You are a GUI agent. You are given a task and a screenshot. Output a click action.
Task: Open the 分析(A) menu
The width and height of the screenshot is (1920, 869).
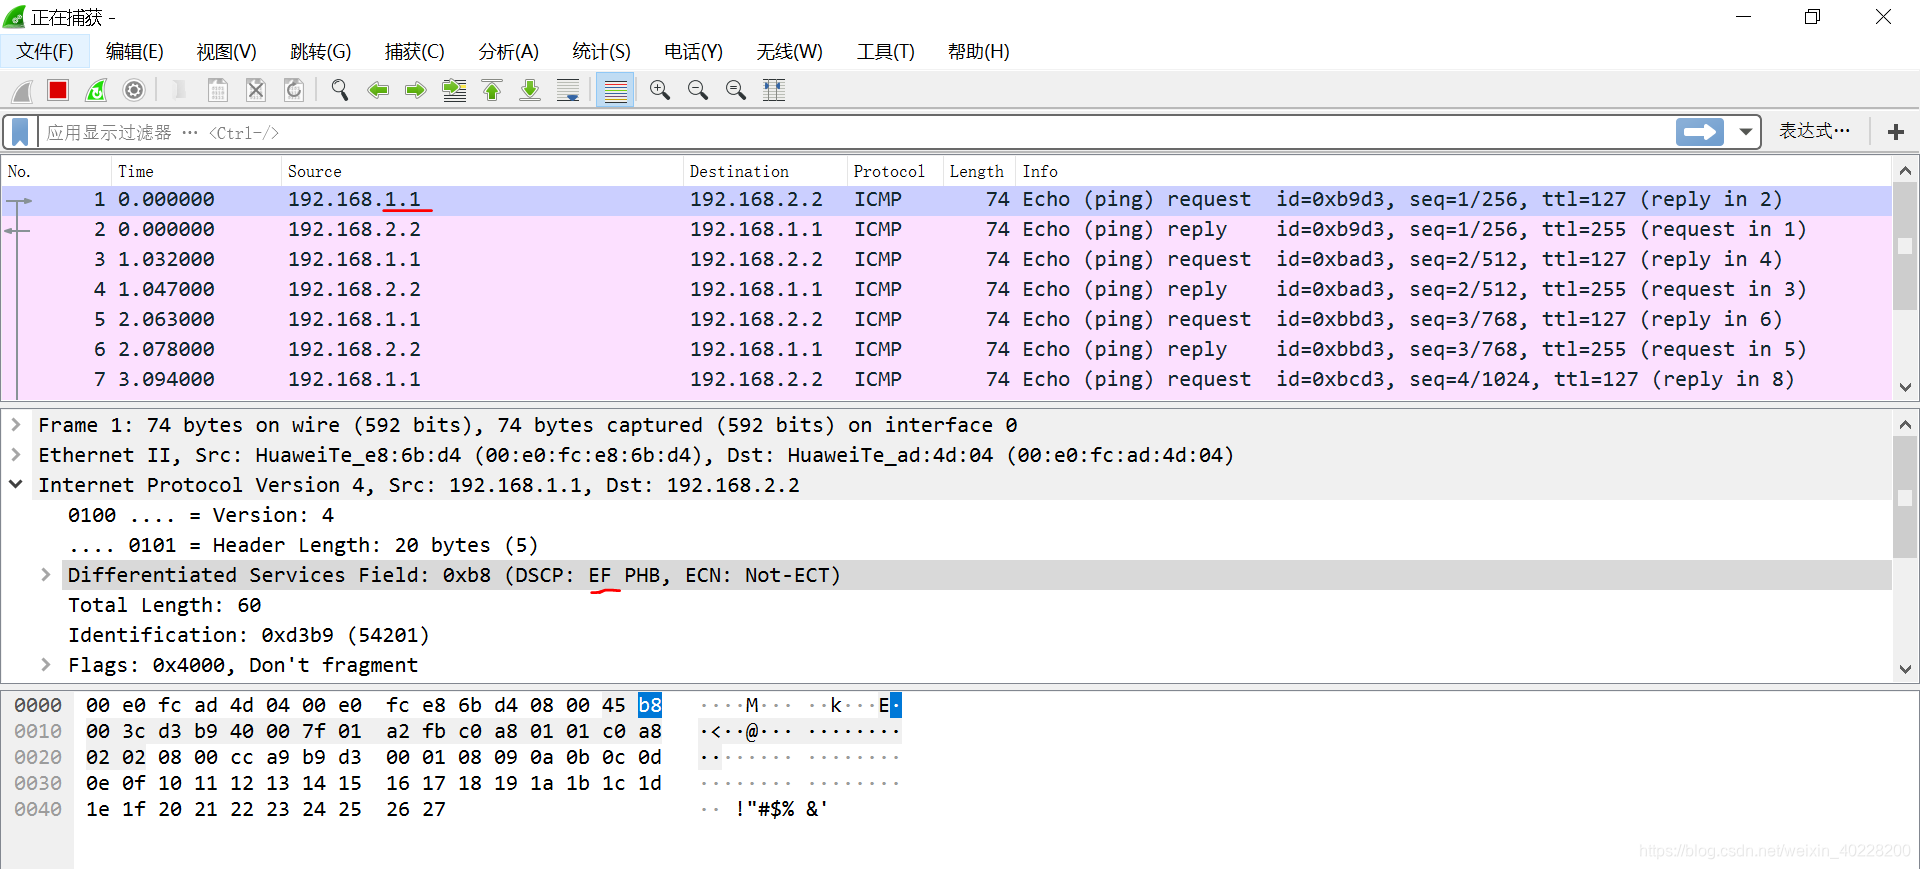point(508,52)
